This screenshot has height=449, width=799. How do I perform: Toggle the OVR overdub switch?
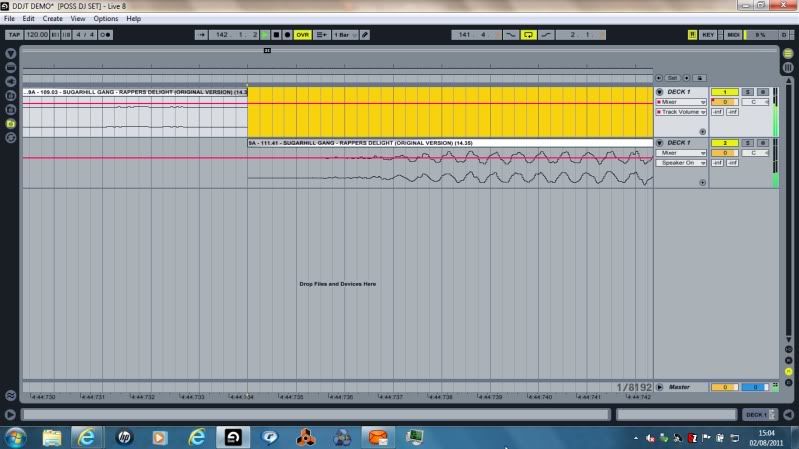302,34
